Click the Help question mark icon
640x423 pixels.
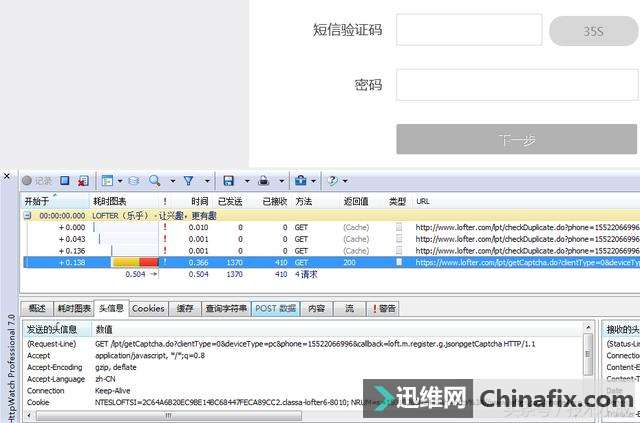pos(333,180)
